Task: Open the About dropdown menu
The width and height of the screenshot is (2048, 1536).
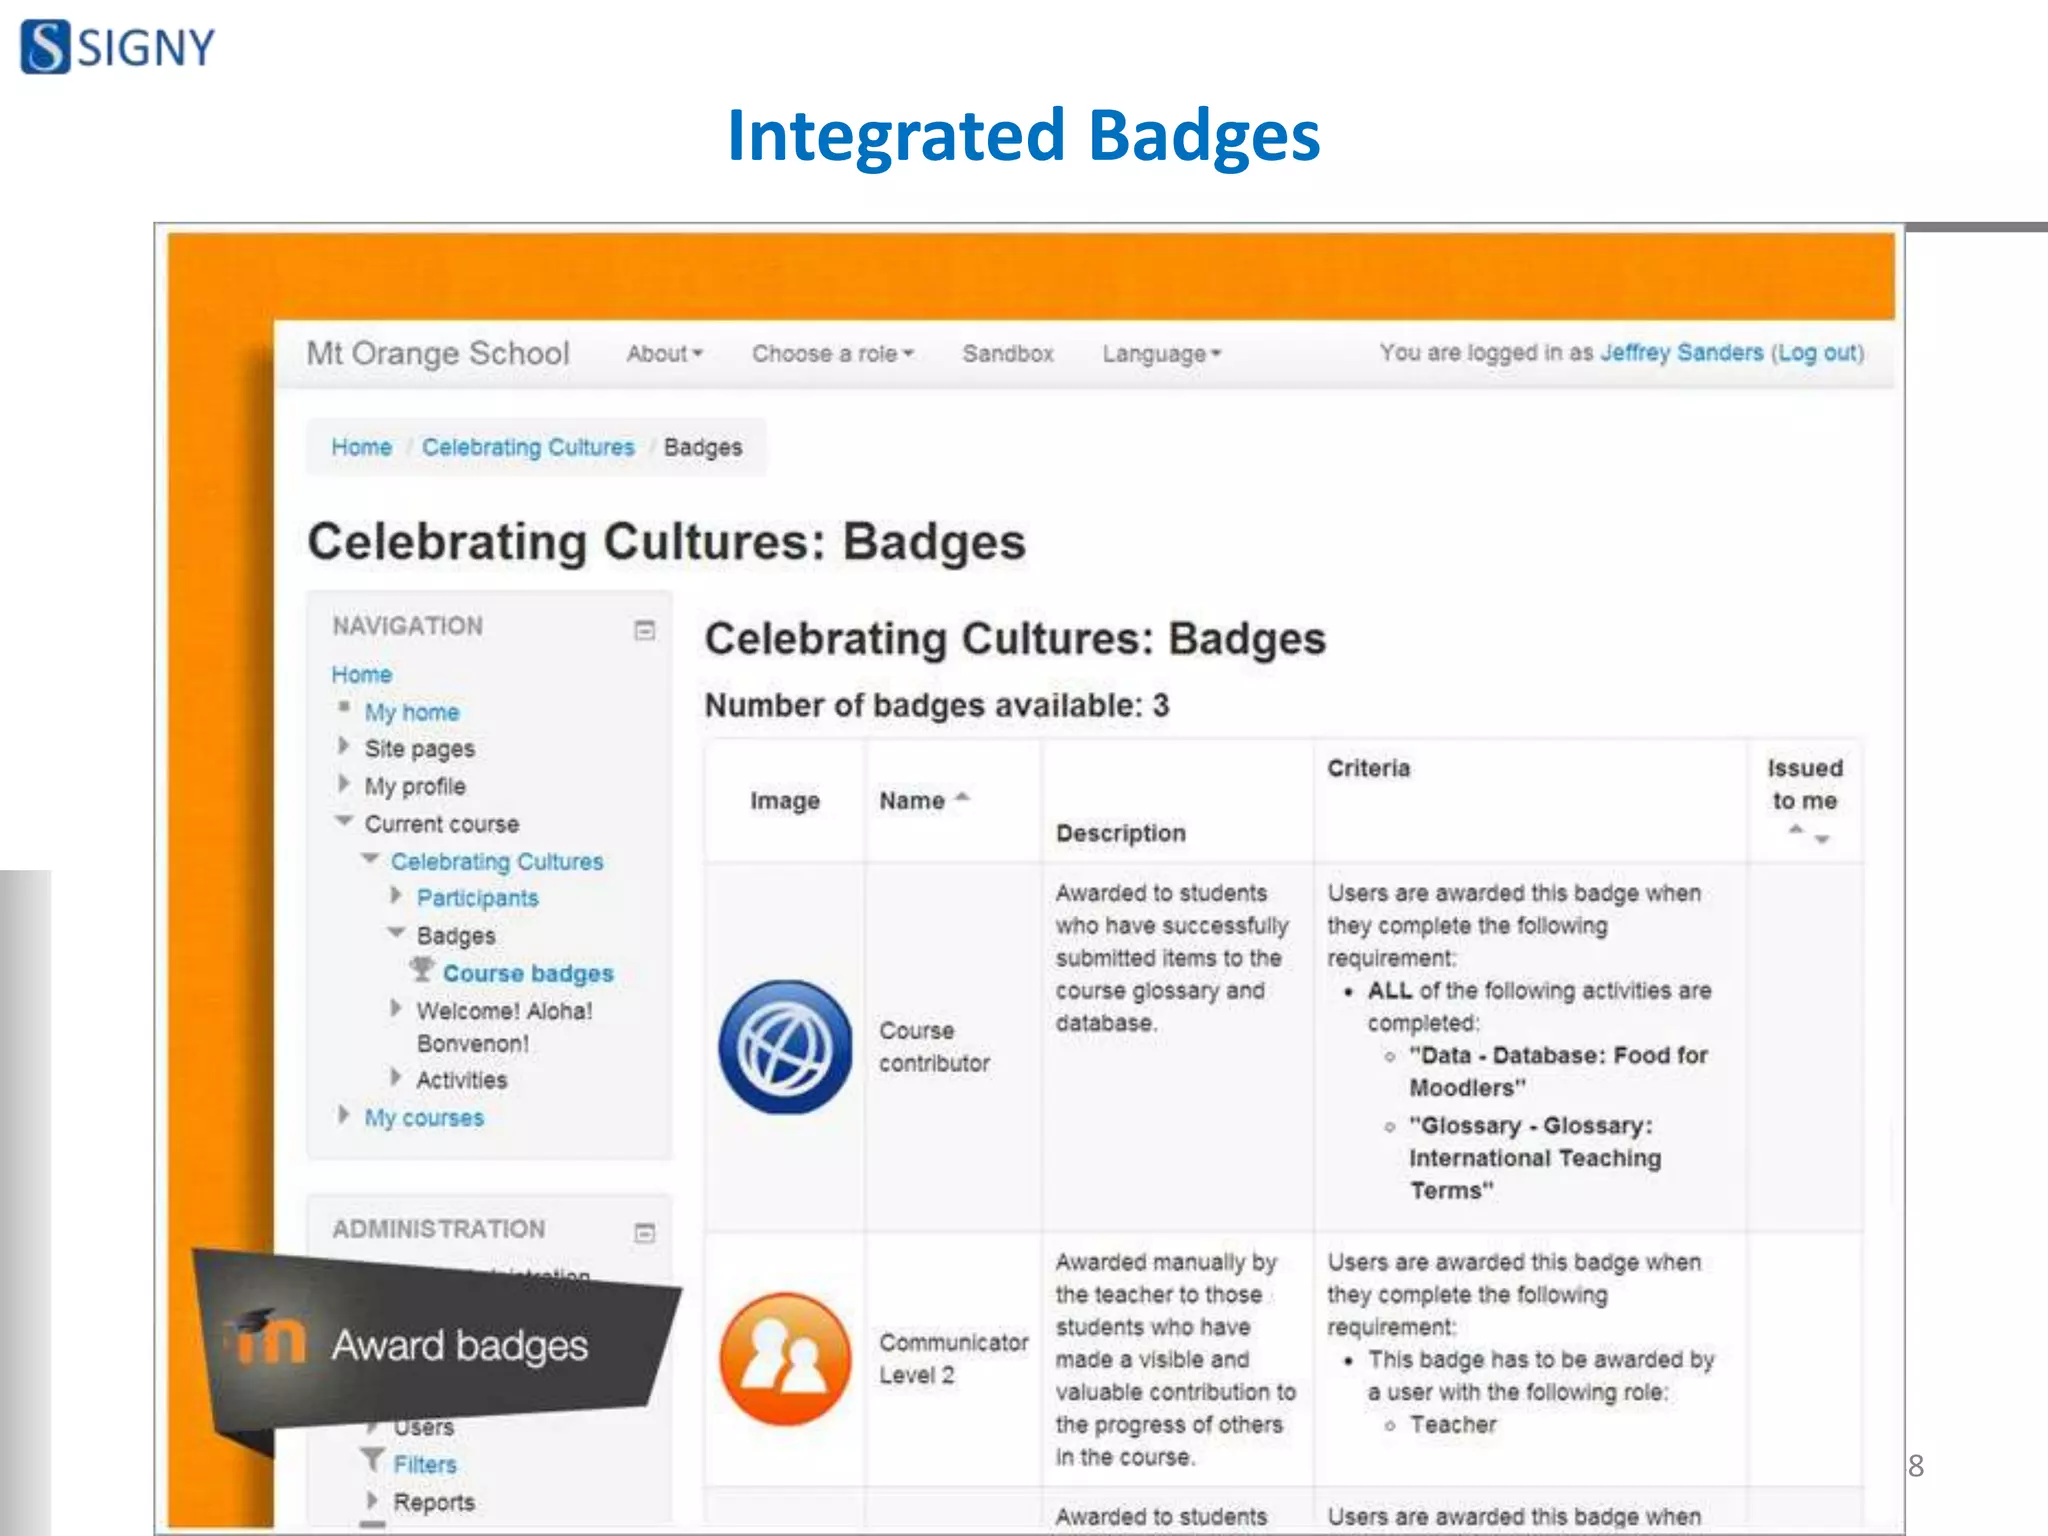Action: pos(665,353)
